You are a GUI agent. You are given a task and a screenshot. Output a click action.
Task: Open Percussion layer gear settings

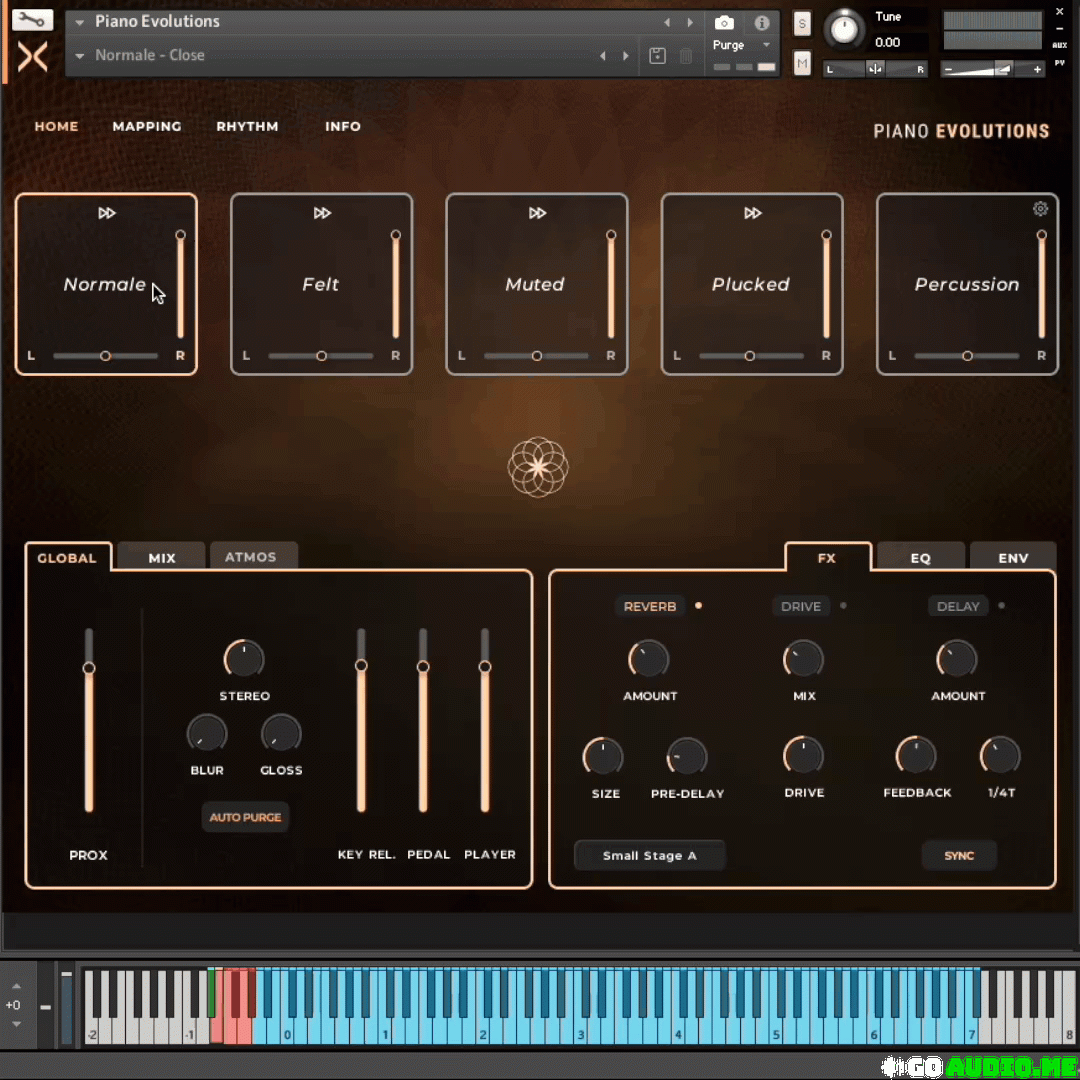coord(1040,209)
